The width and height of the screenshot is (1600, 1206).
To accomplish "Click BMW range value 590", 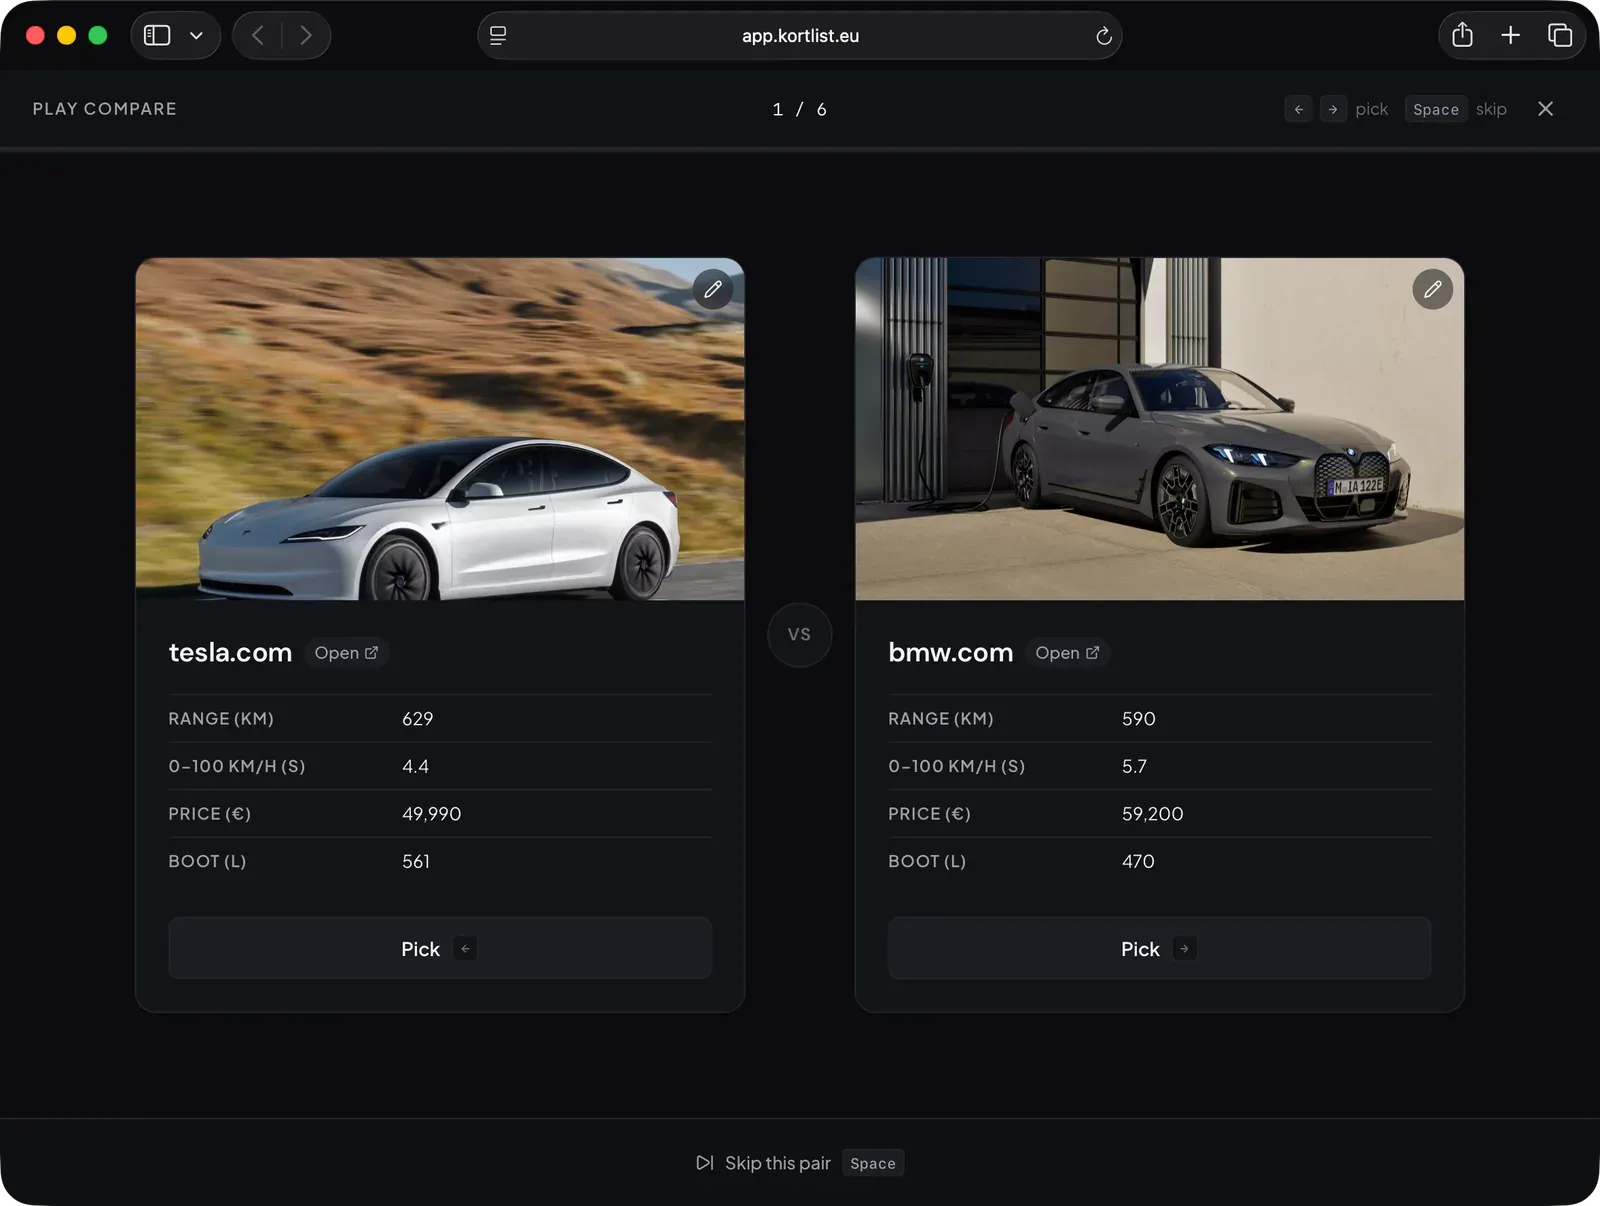I will pyautogui.click(x=1138, y=719).
